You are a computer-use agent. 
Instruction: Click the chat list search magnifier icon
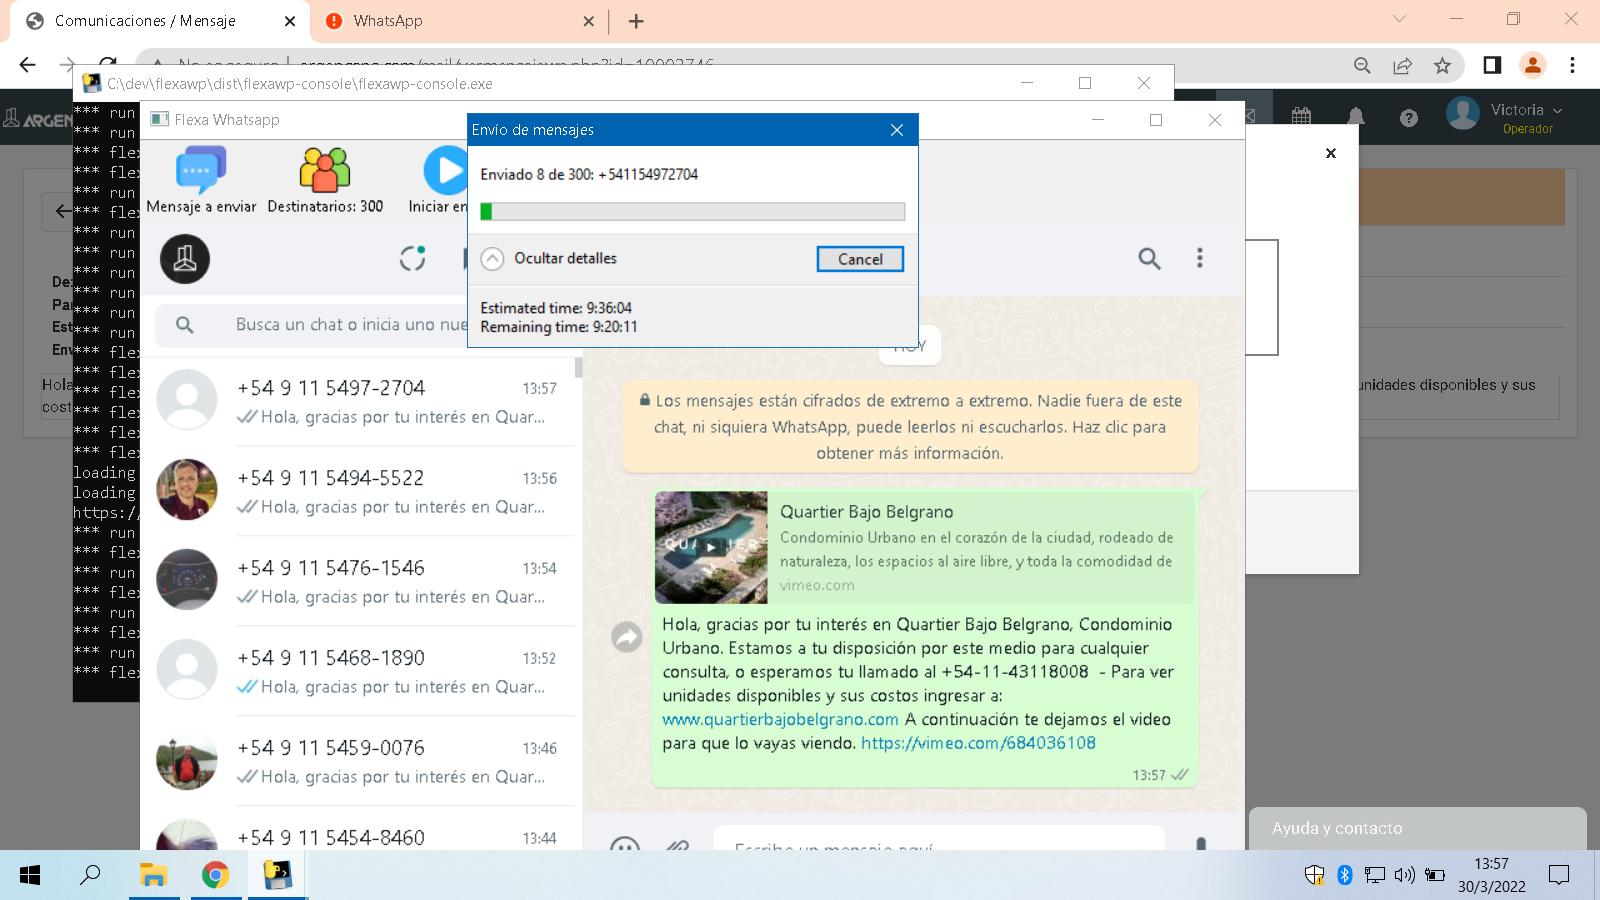click(185, 325)
